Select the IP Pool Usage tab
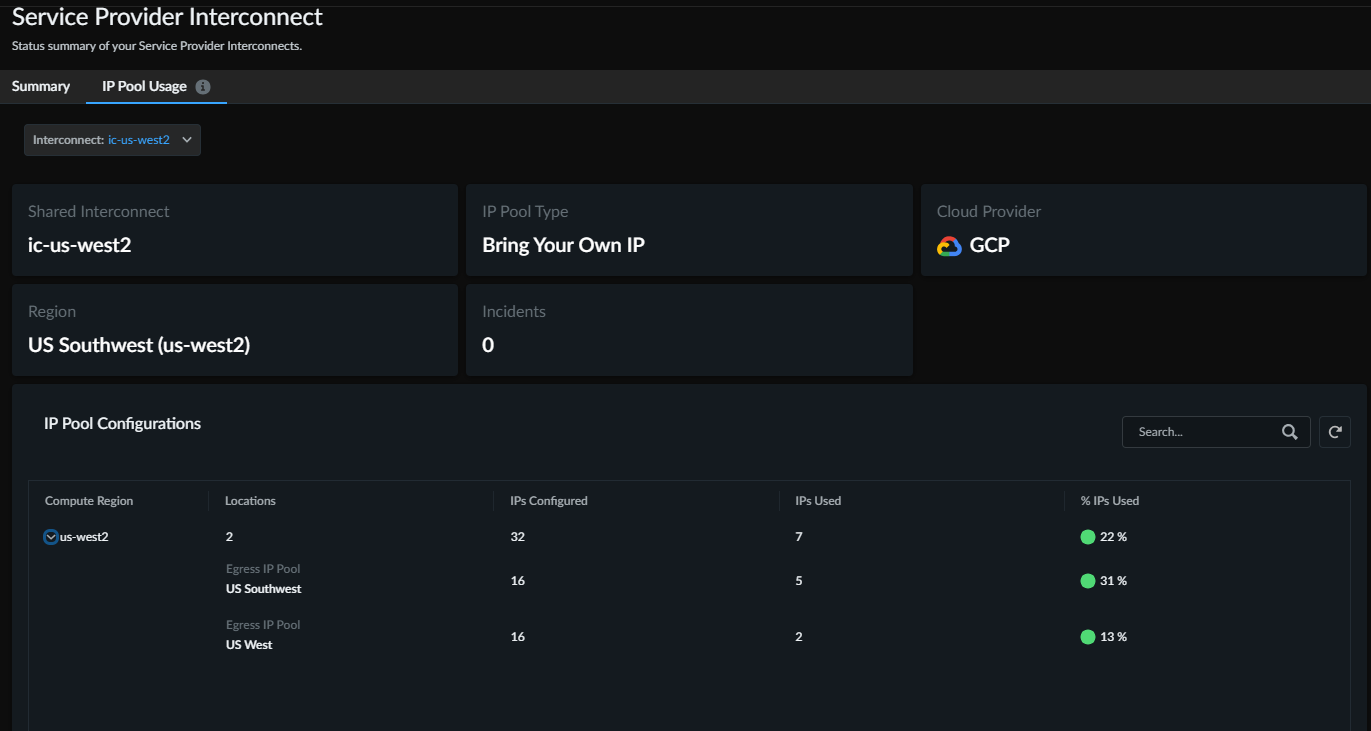The image size is (1371, 731). [x=144, y=87]
